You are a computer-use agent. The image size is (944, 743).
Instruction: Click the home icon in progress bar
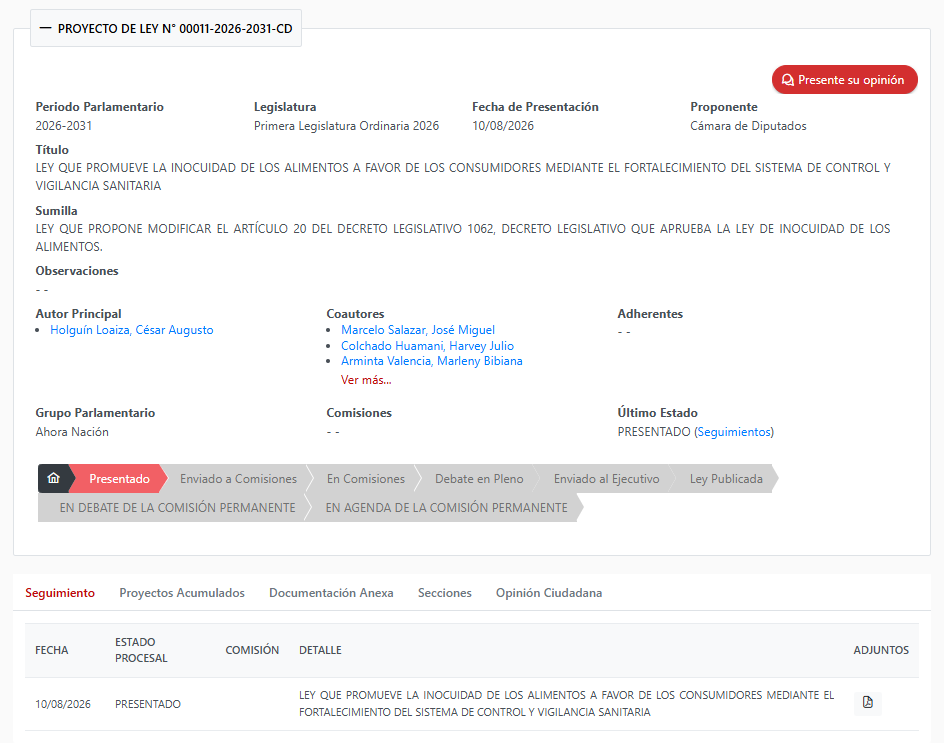pos(54,479)
